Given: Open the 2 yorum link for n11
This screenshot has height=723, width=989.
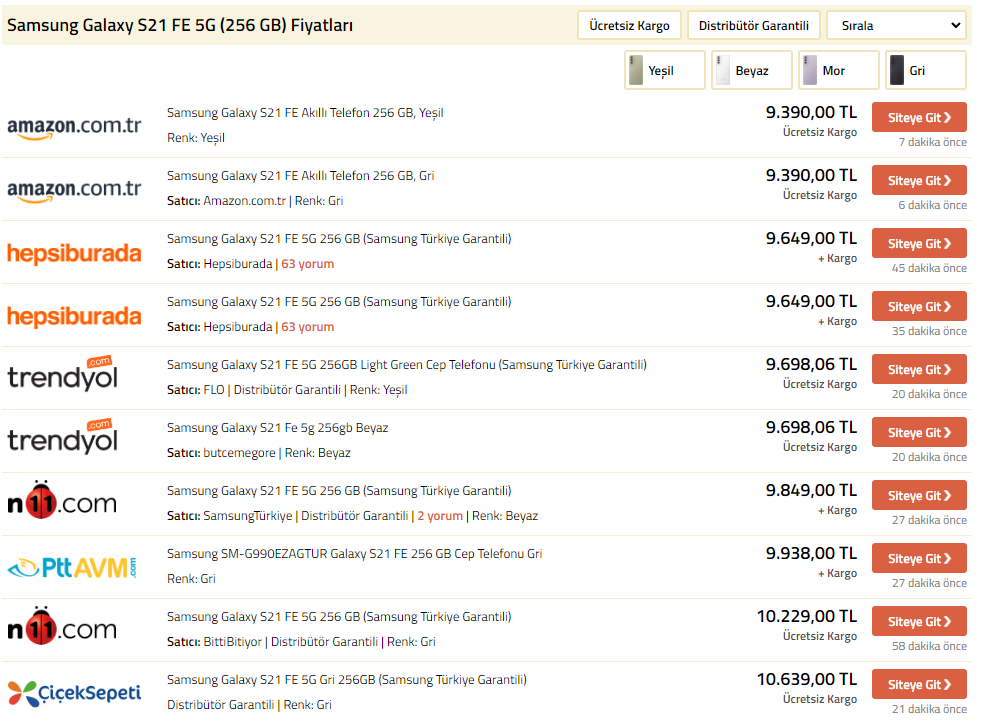Looking at the screenshot, I should pos(440,516).
